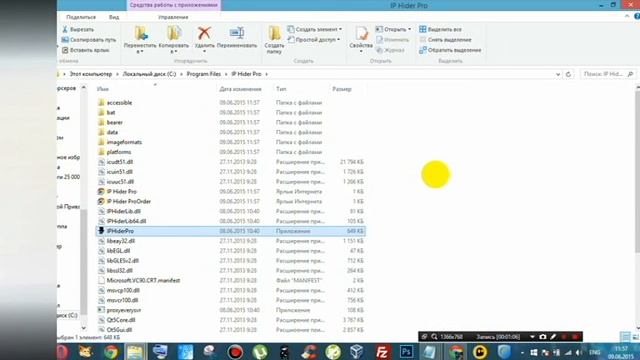Expand the Удалить dropdown arrow
The image size is (640, 360).
pos(204,51)
